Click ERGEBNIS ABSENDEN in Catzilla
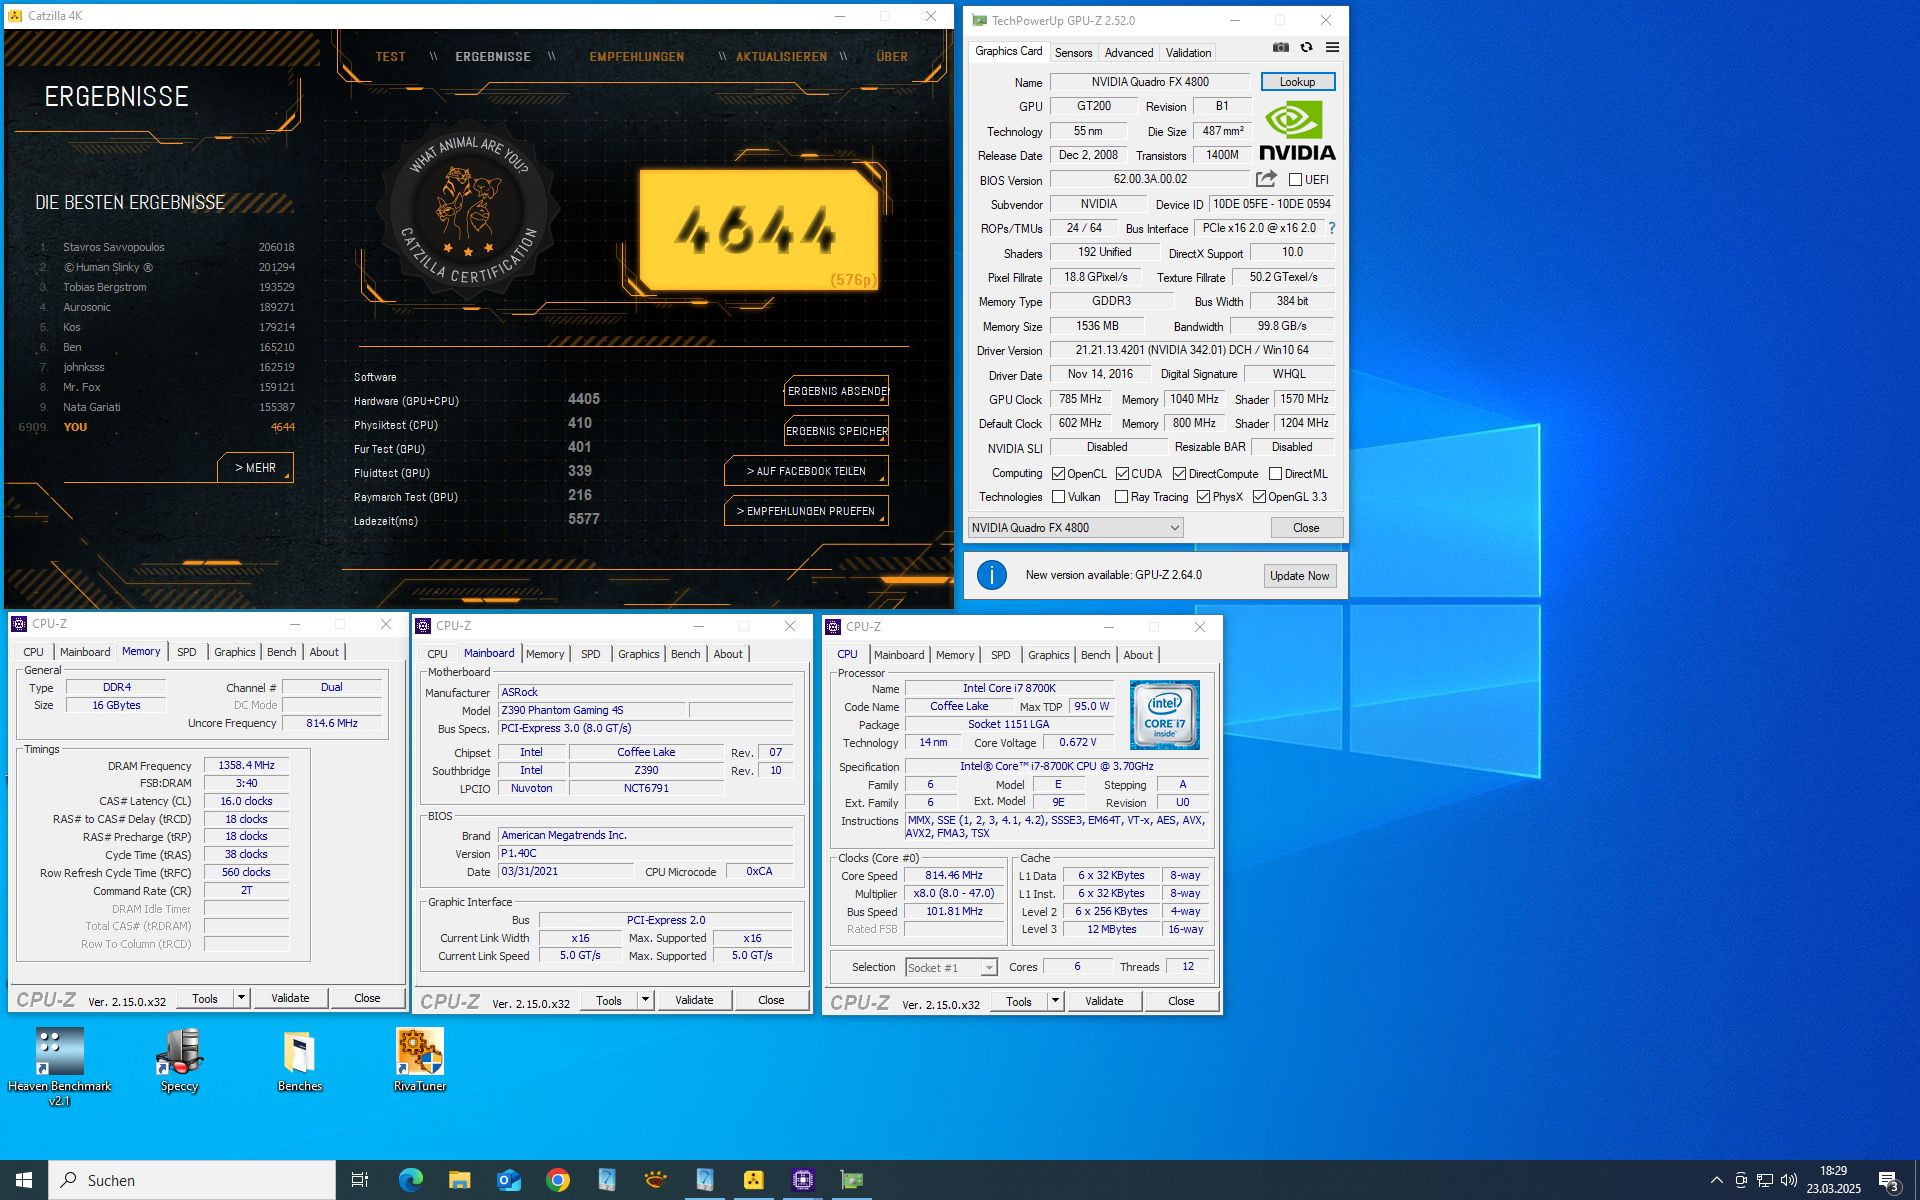Image resolution: width=1920 pixels, height=1200 pixels. 837,391
